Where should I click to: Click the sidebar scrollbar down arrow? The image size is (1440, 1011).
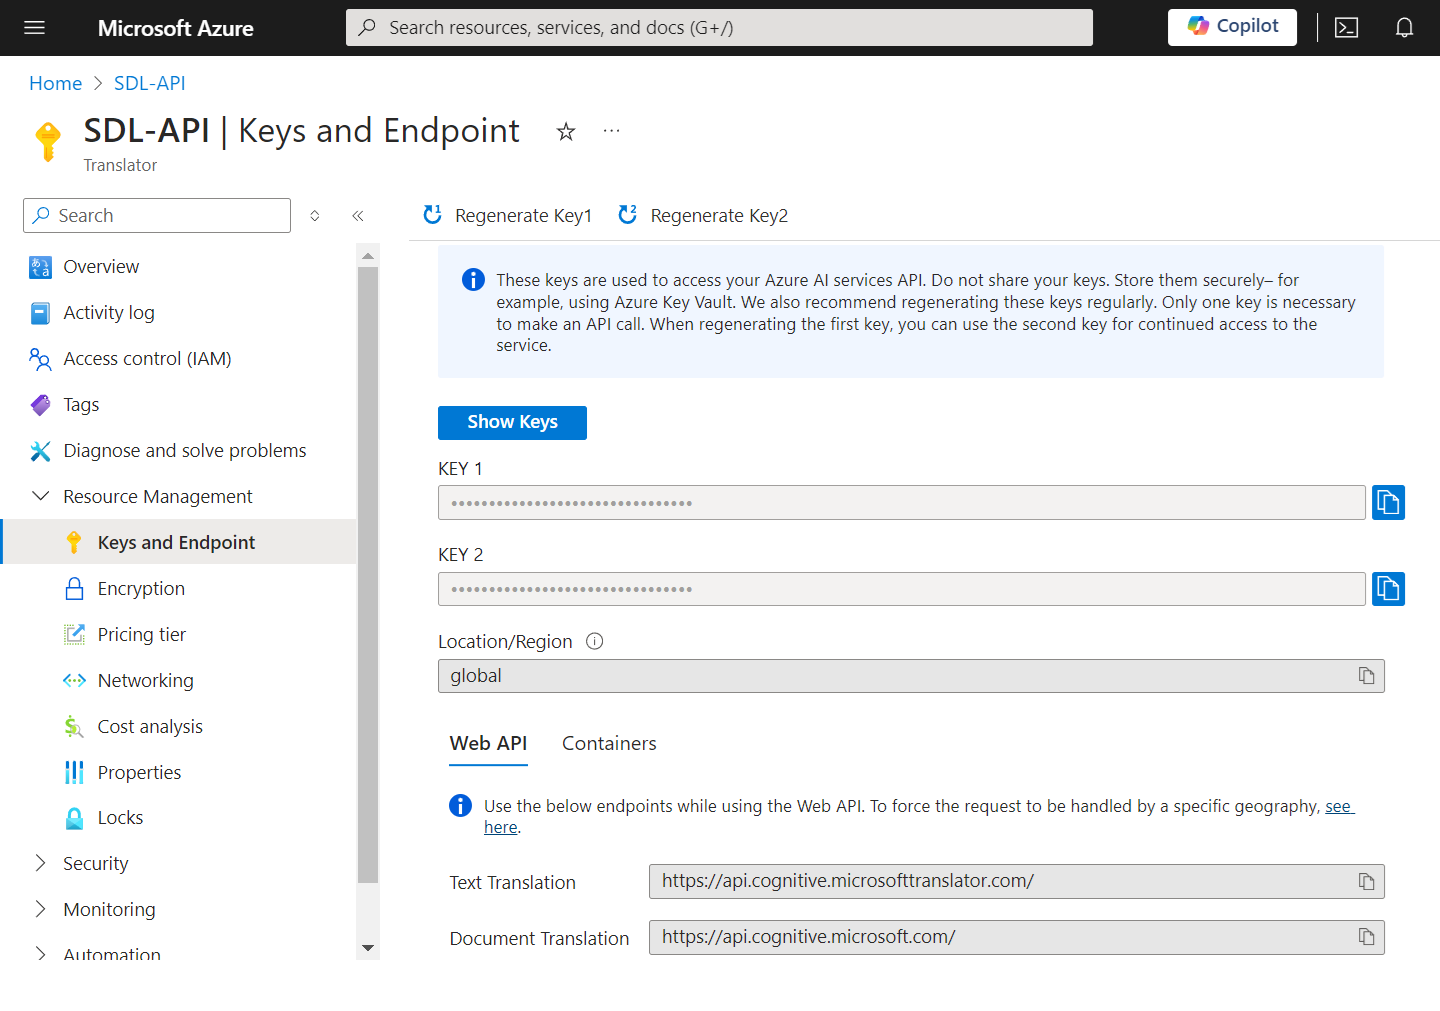point(368,948)
